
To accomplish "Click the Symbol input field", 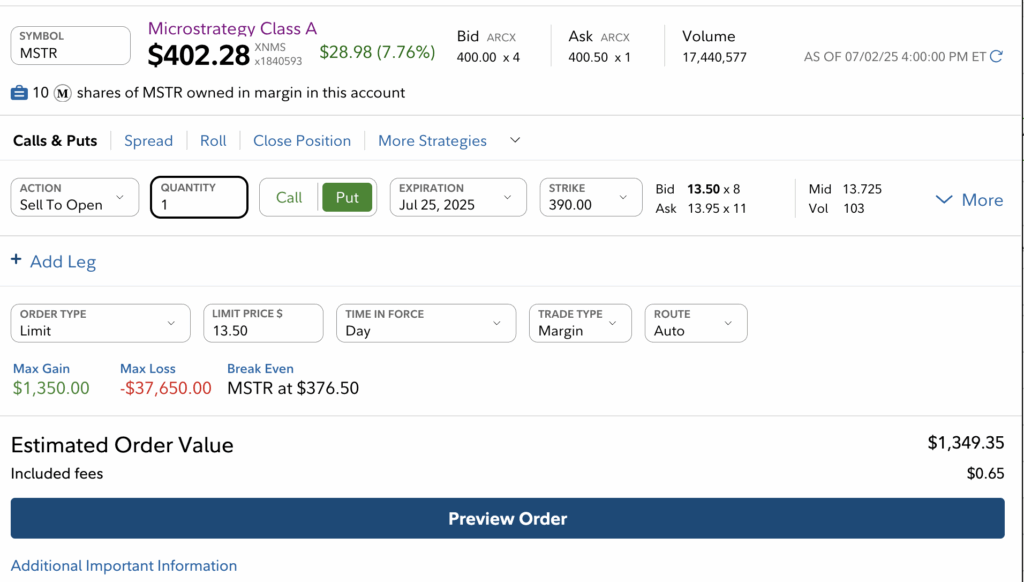I will pyautogui.click(x=71, y=46).
